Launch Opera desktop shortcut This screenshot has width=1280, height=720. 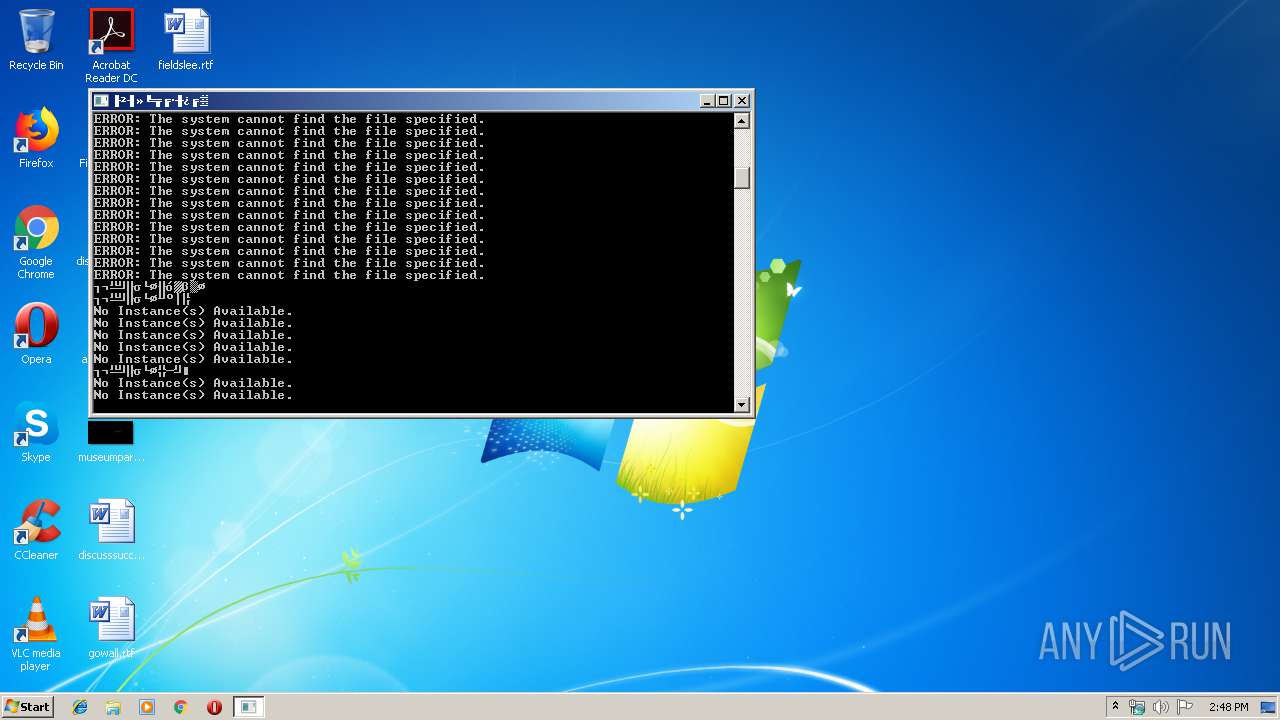pos(36,334)
